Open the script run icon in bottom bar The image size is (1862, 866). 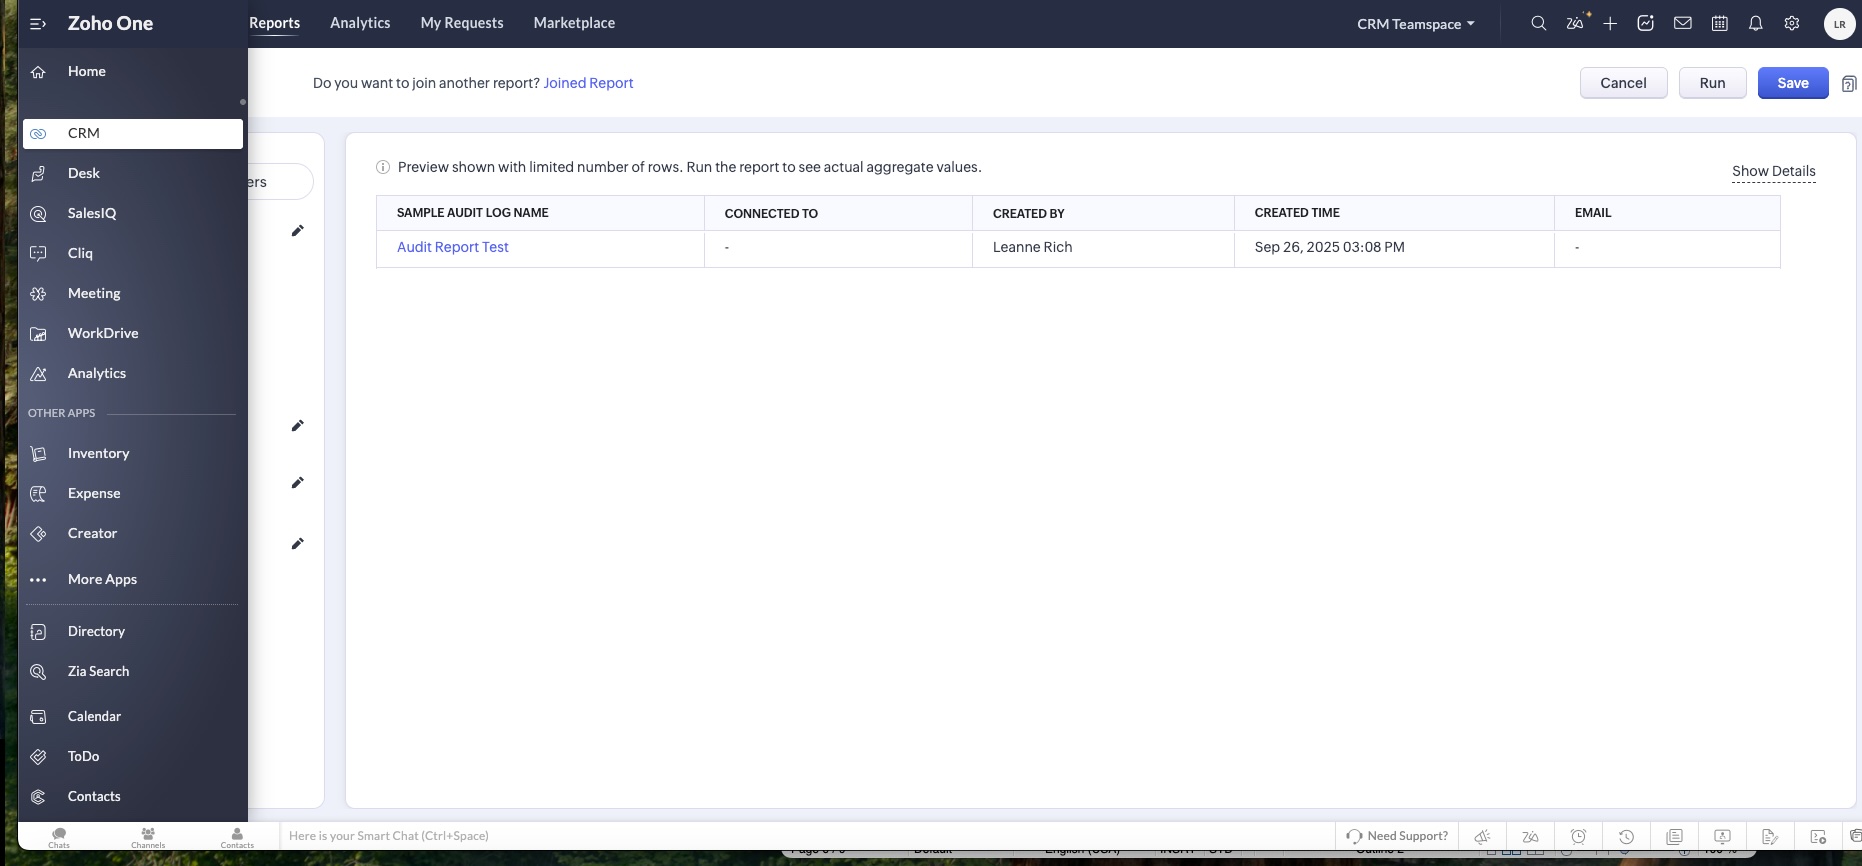pos(1818,836)
